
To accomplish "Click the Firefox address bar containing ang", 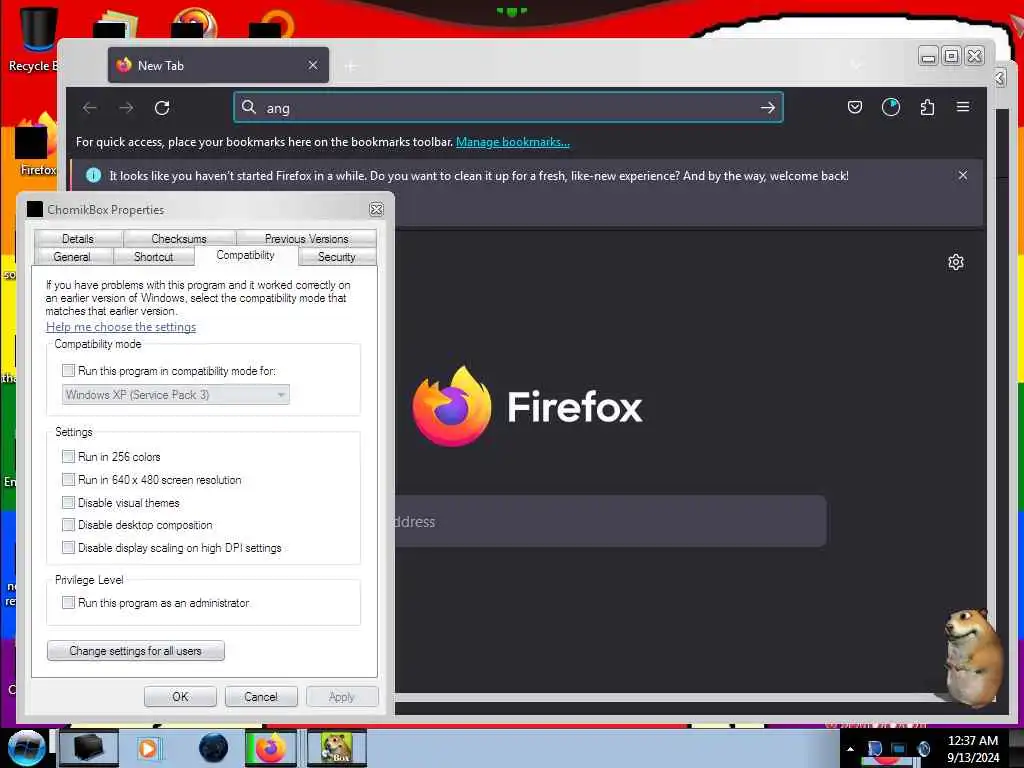I will coord(508,108).
